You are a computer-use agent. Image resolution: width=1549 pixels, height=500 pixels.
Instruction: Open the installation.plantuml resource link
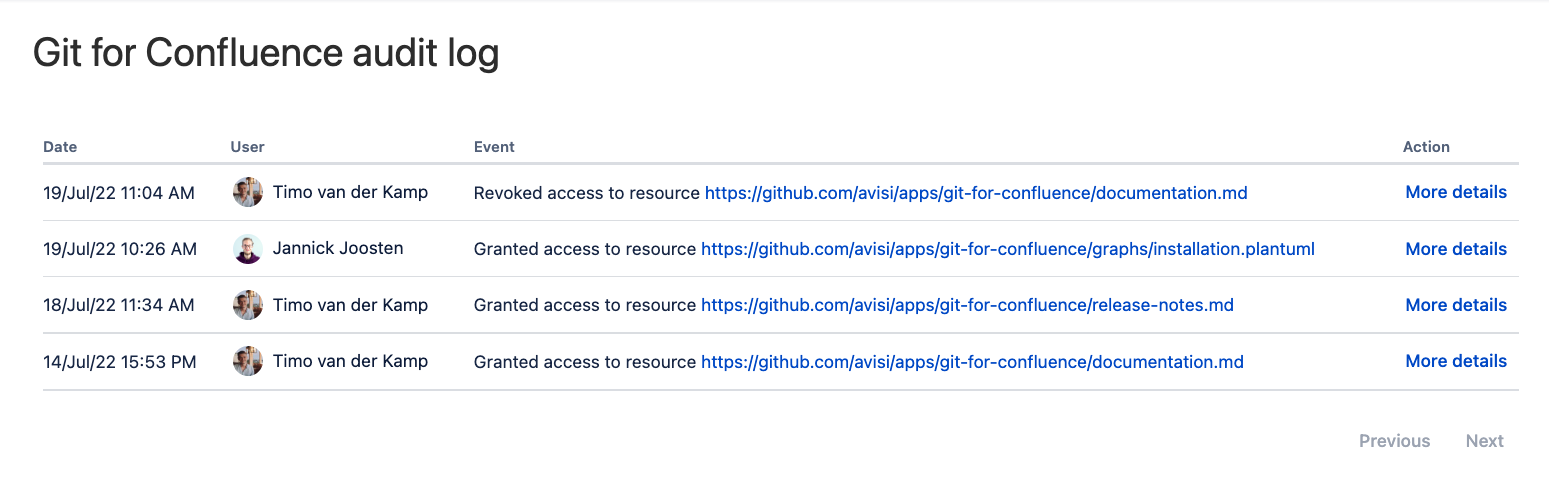pos(1007,249)
